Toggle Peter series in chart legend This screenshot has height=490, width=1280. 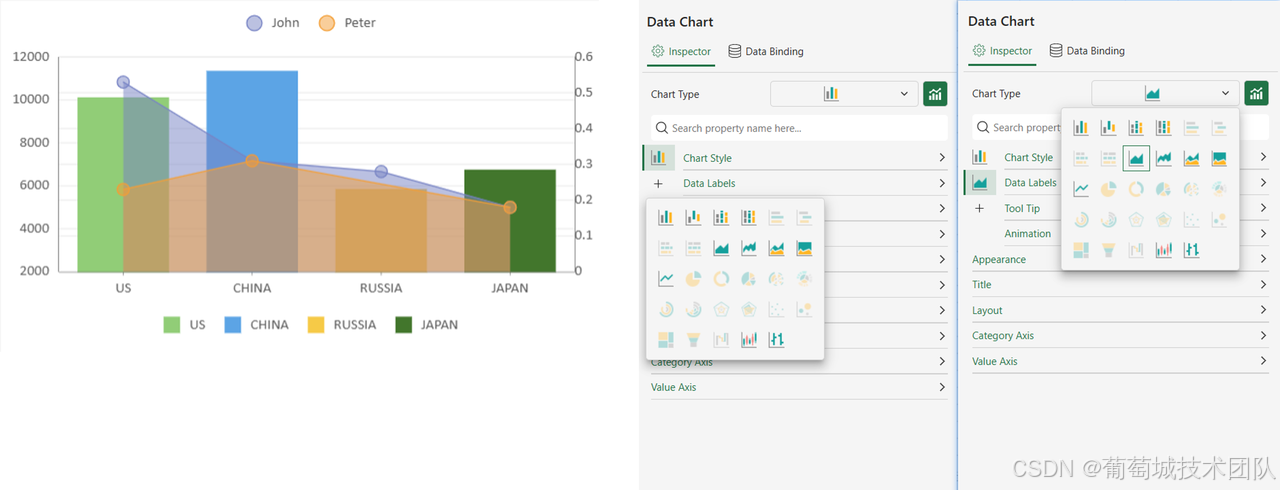[x=347, y=22]
